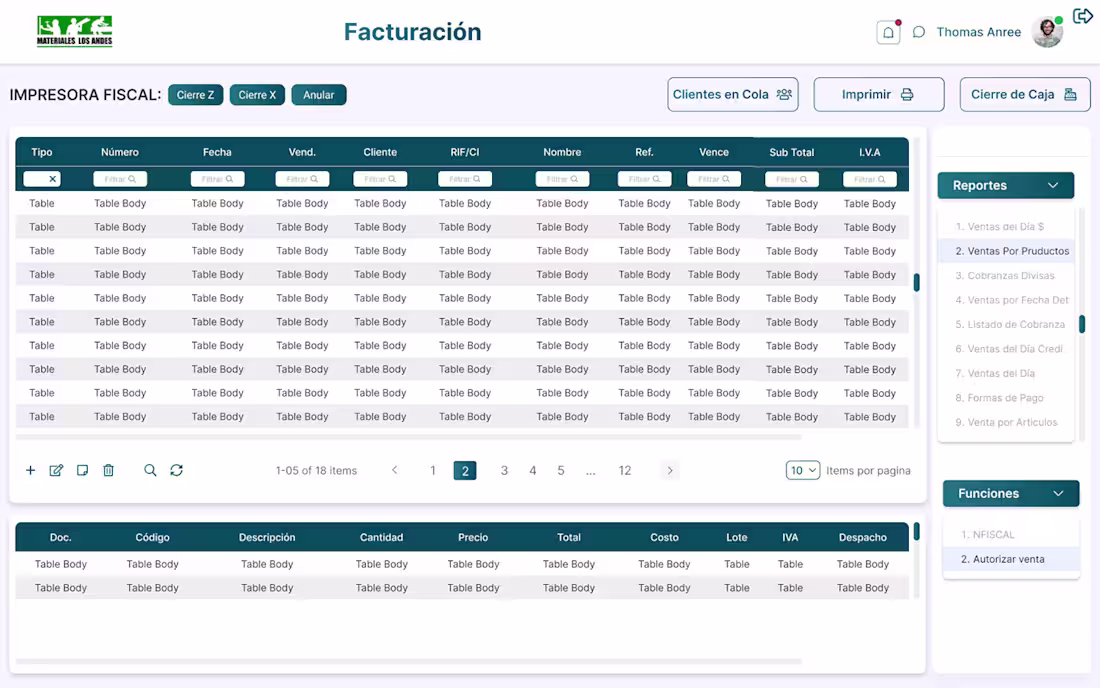Click the search magnifier icon below the table
The height and width of the screenshot is (688, 1100).
point(150,470)
